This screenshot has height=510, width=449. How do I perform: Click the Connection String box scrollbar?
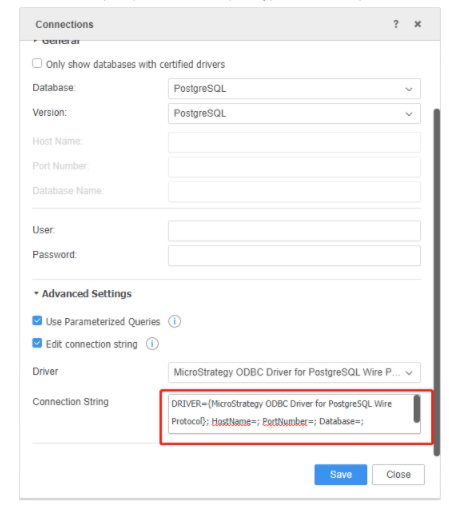[x=417, y=409]
